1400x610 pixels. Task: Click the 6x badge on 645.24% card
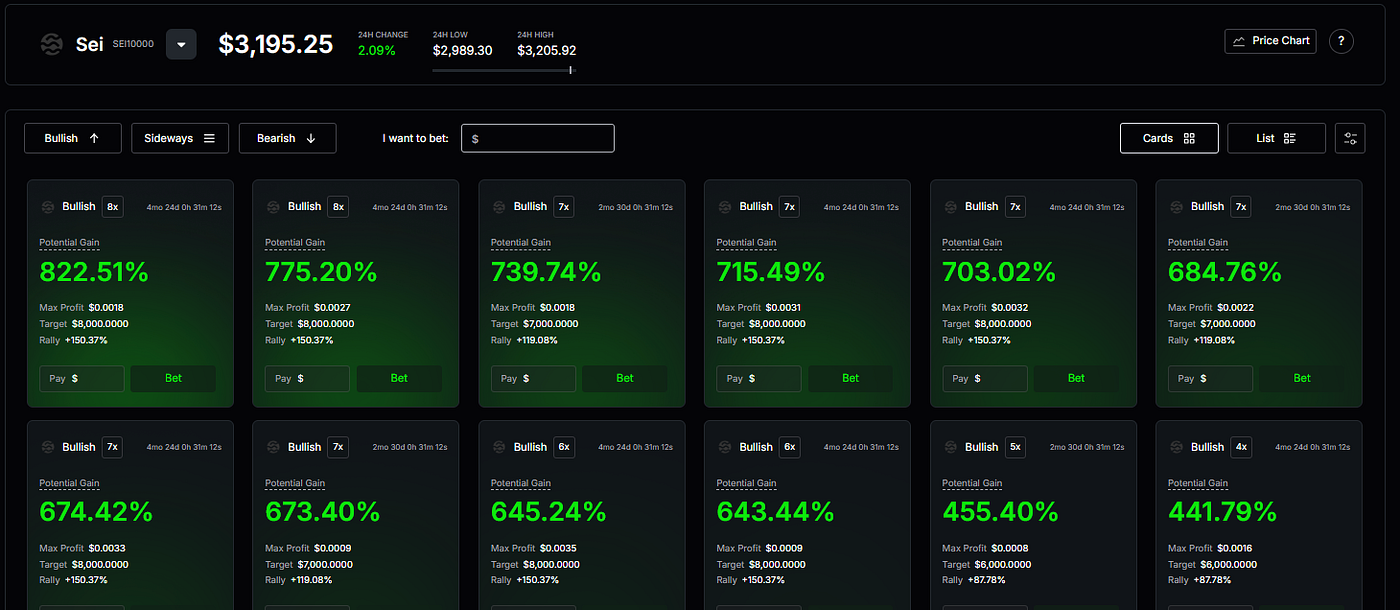564,447
